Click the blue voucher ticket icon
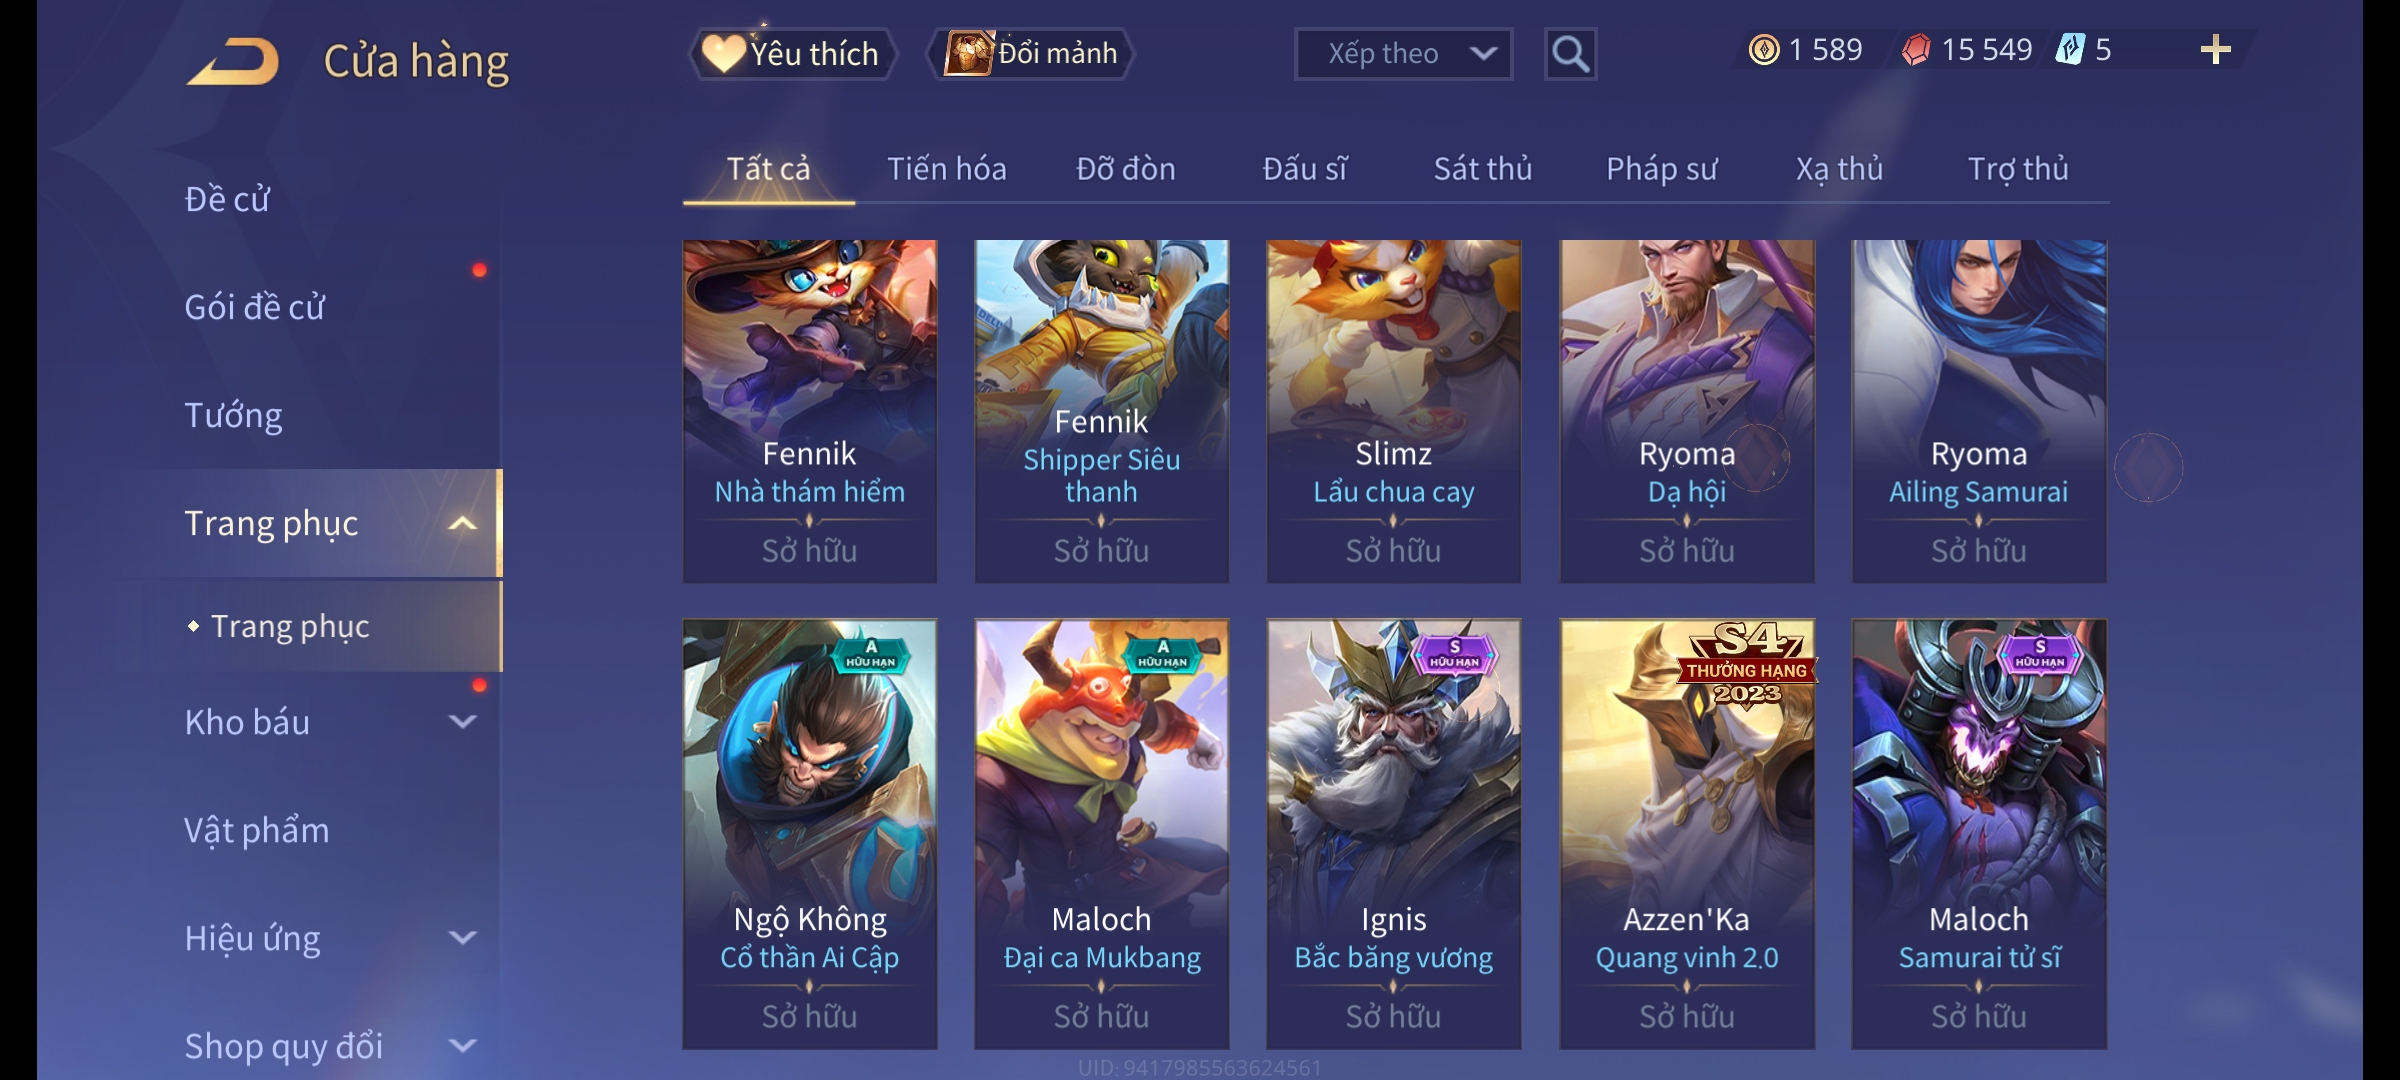The height and width of the screenshot is (1080, 2400). click(2070, 49)
